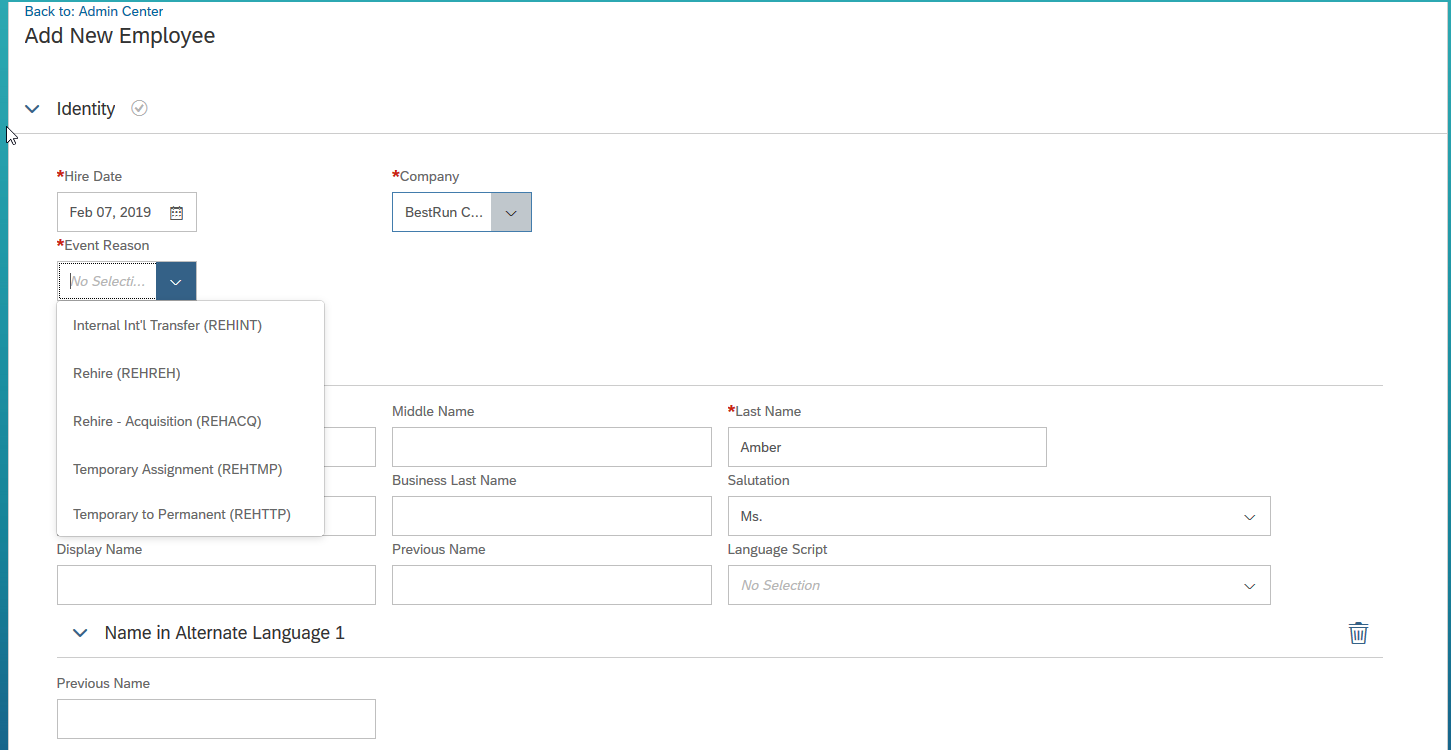Click the Company field showing BestRun
The height and width of the screenshot is (750, 1451).
pos(442,212)
